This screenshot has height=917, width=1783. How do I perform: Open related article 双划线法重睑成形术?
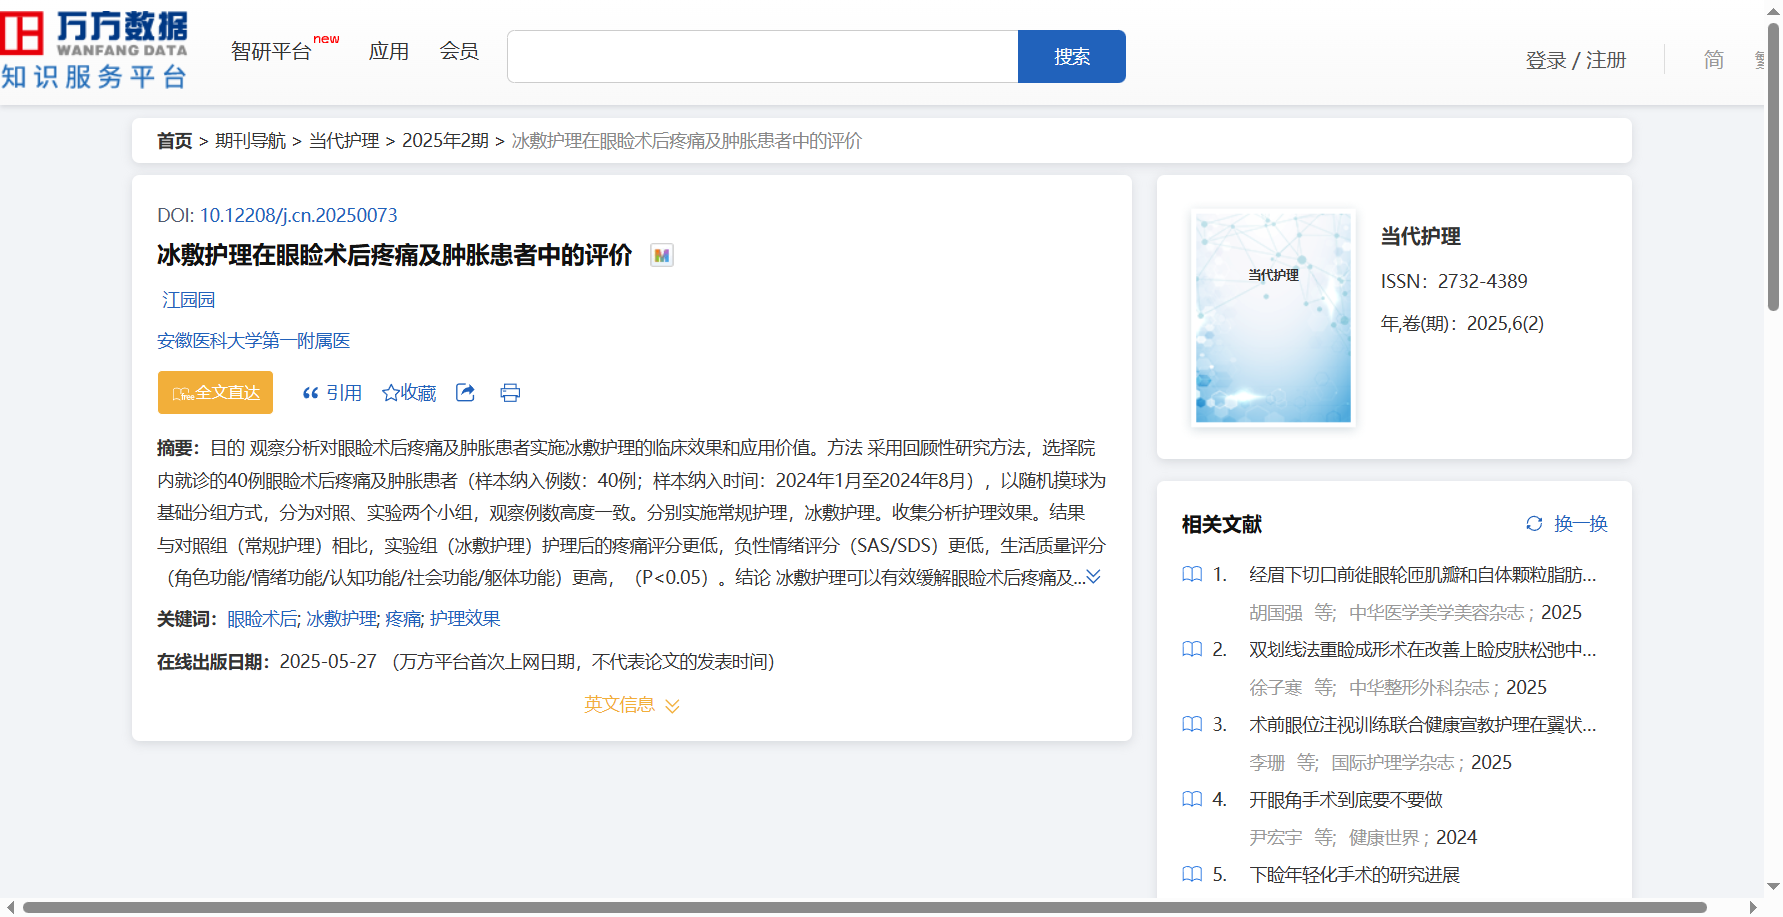[1423, 649]
